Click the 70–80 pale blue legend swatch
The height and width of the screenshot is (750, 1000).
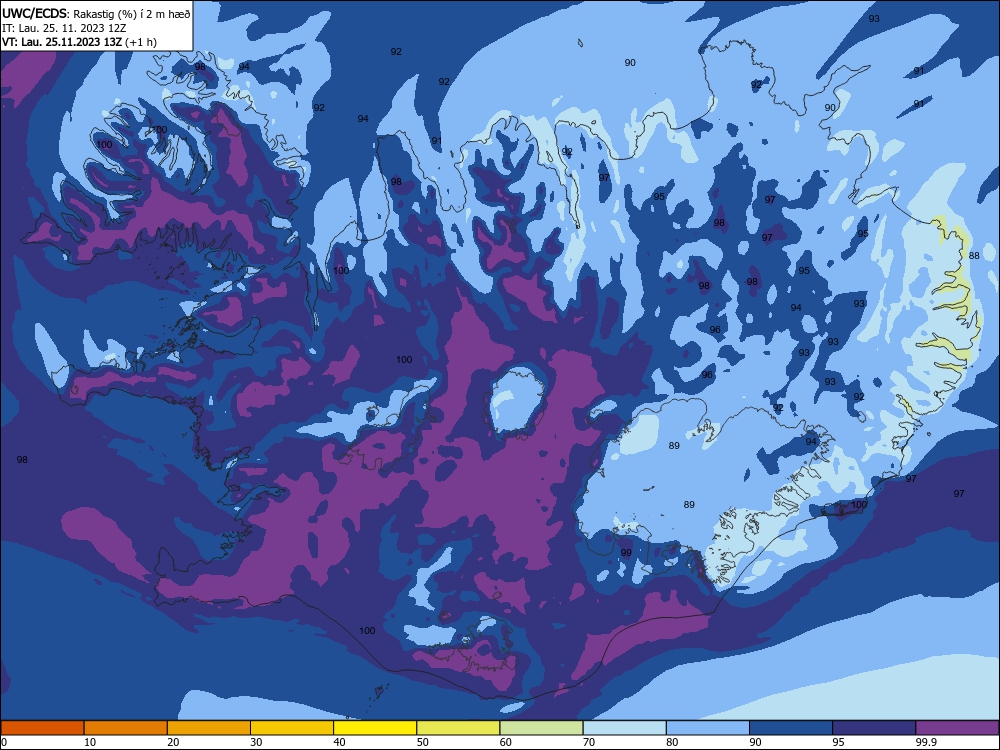click(624, 727)
